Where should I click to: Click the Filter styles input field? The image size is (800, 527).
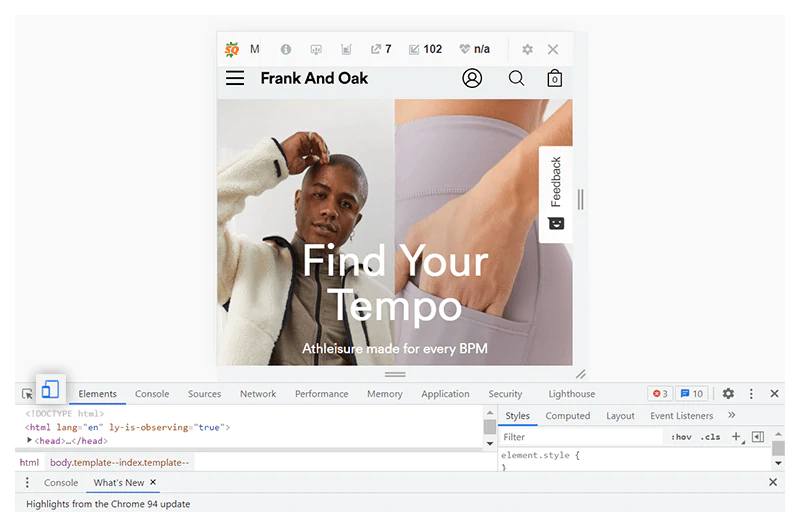580,437
